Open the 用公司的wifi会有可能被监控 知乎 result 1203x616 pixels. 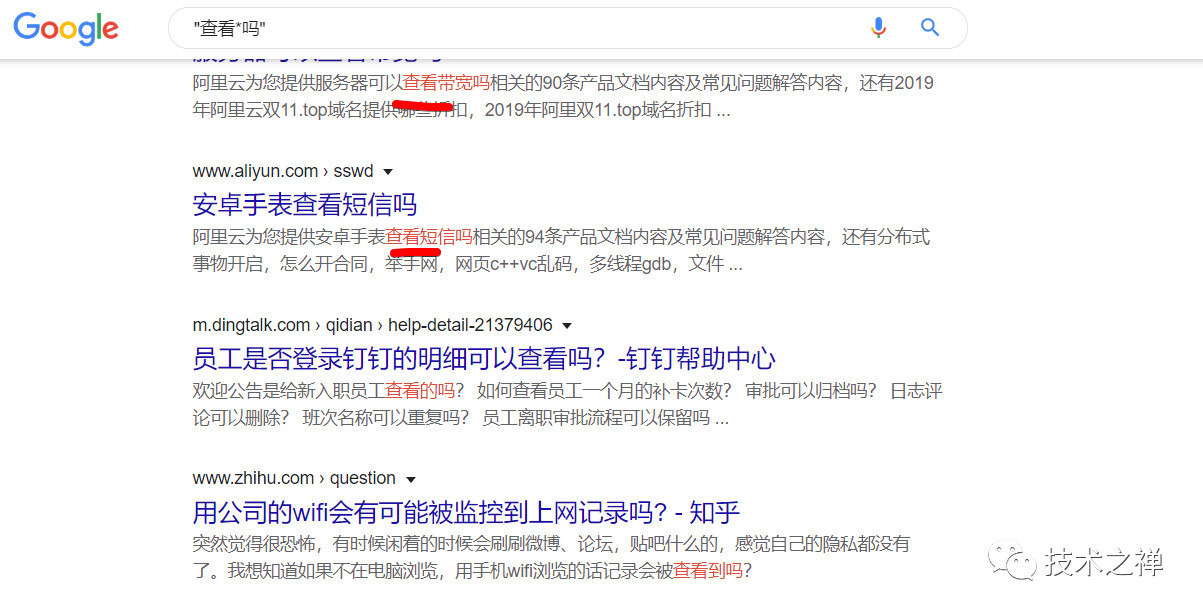pyautogui.click(x=466, y=513)
